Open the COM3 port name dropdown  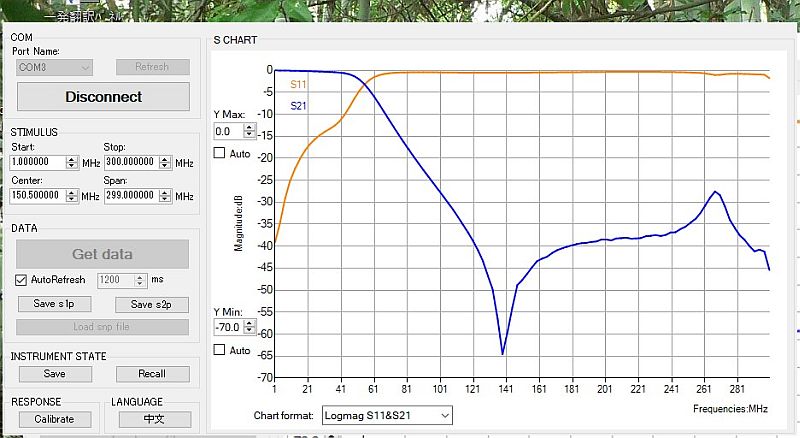(x=55, y=67)
